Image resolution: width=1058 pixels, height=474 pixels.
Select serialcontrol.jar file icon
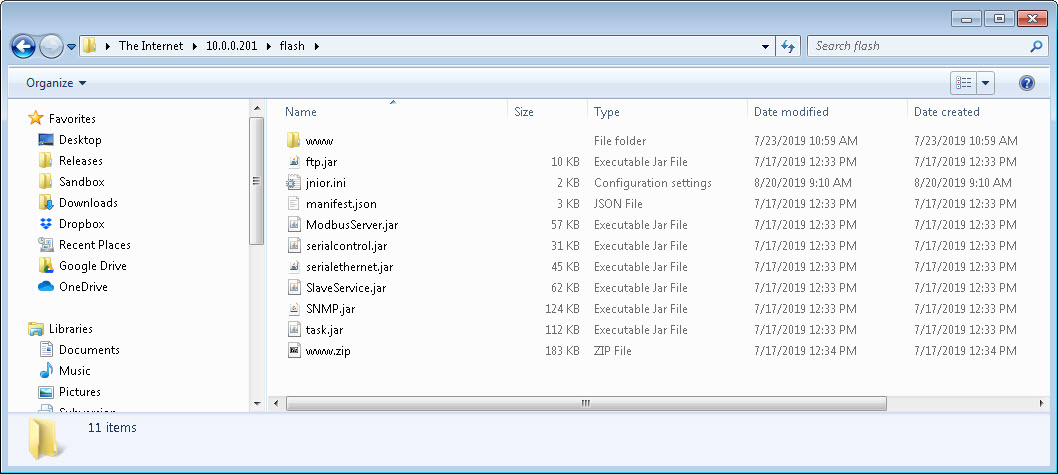(293, 245)
